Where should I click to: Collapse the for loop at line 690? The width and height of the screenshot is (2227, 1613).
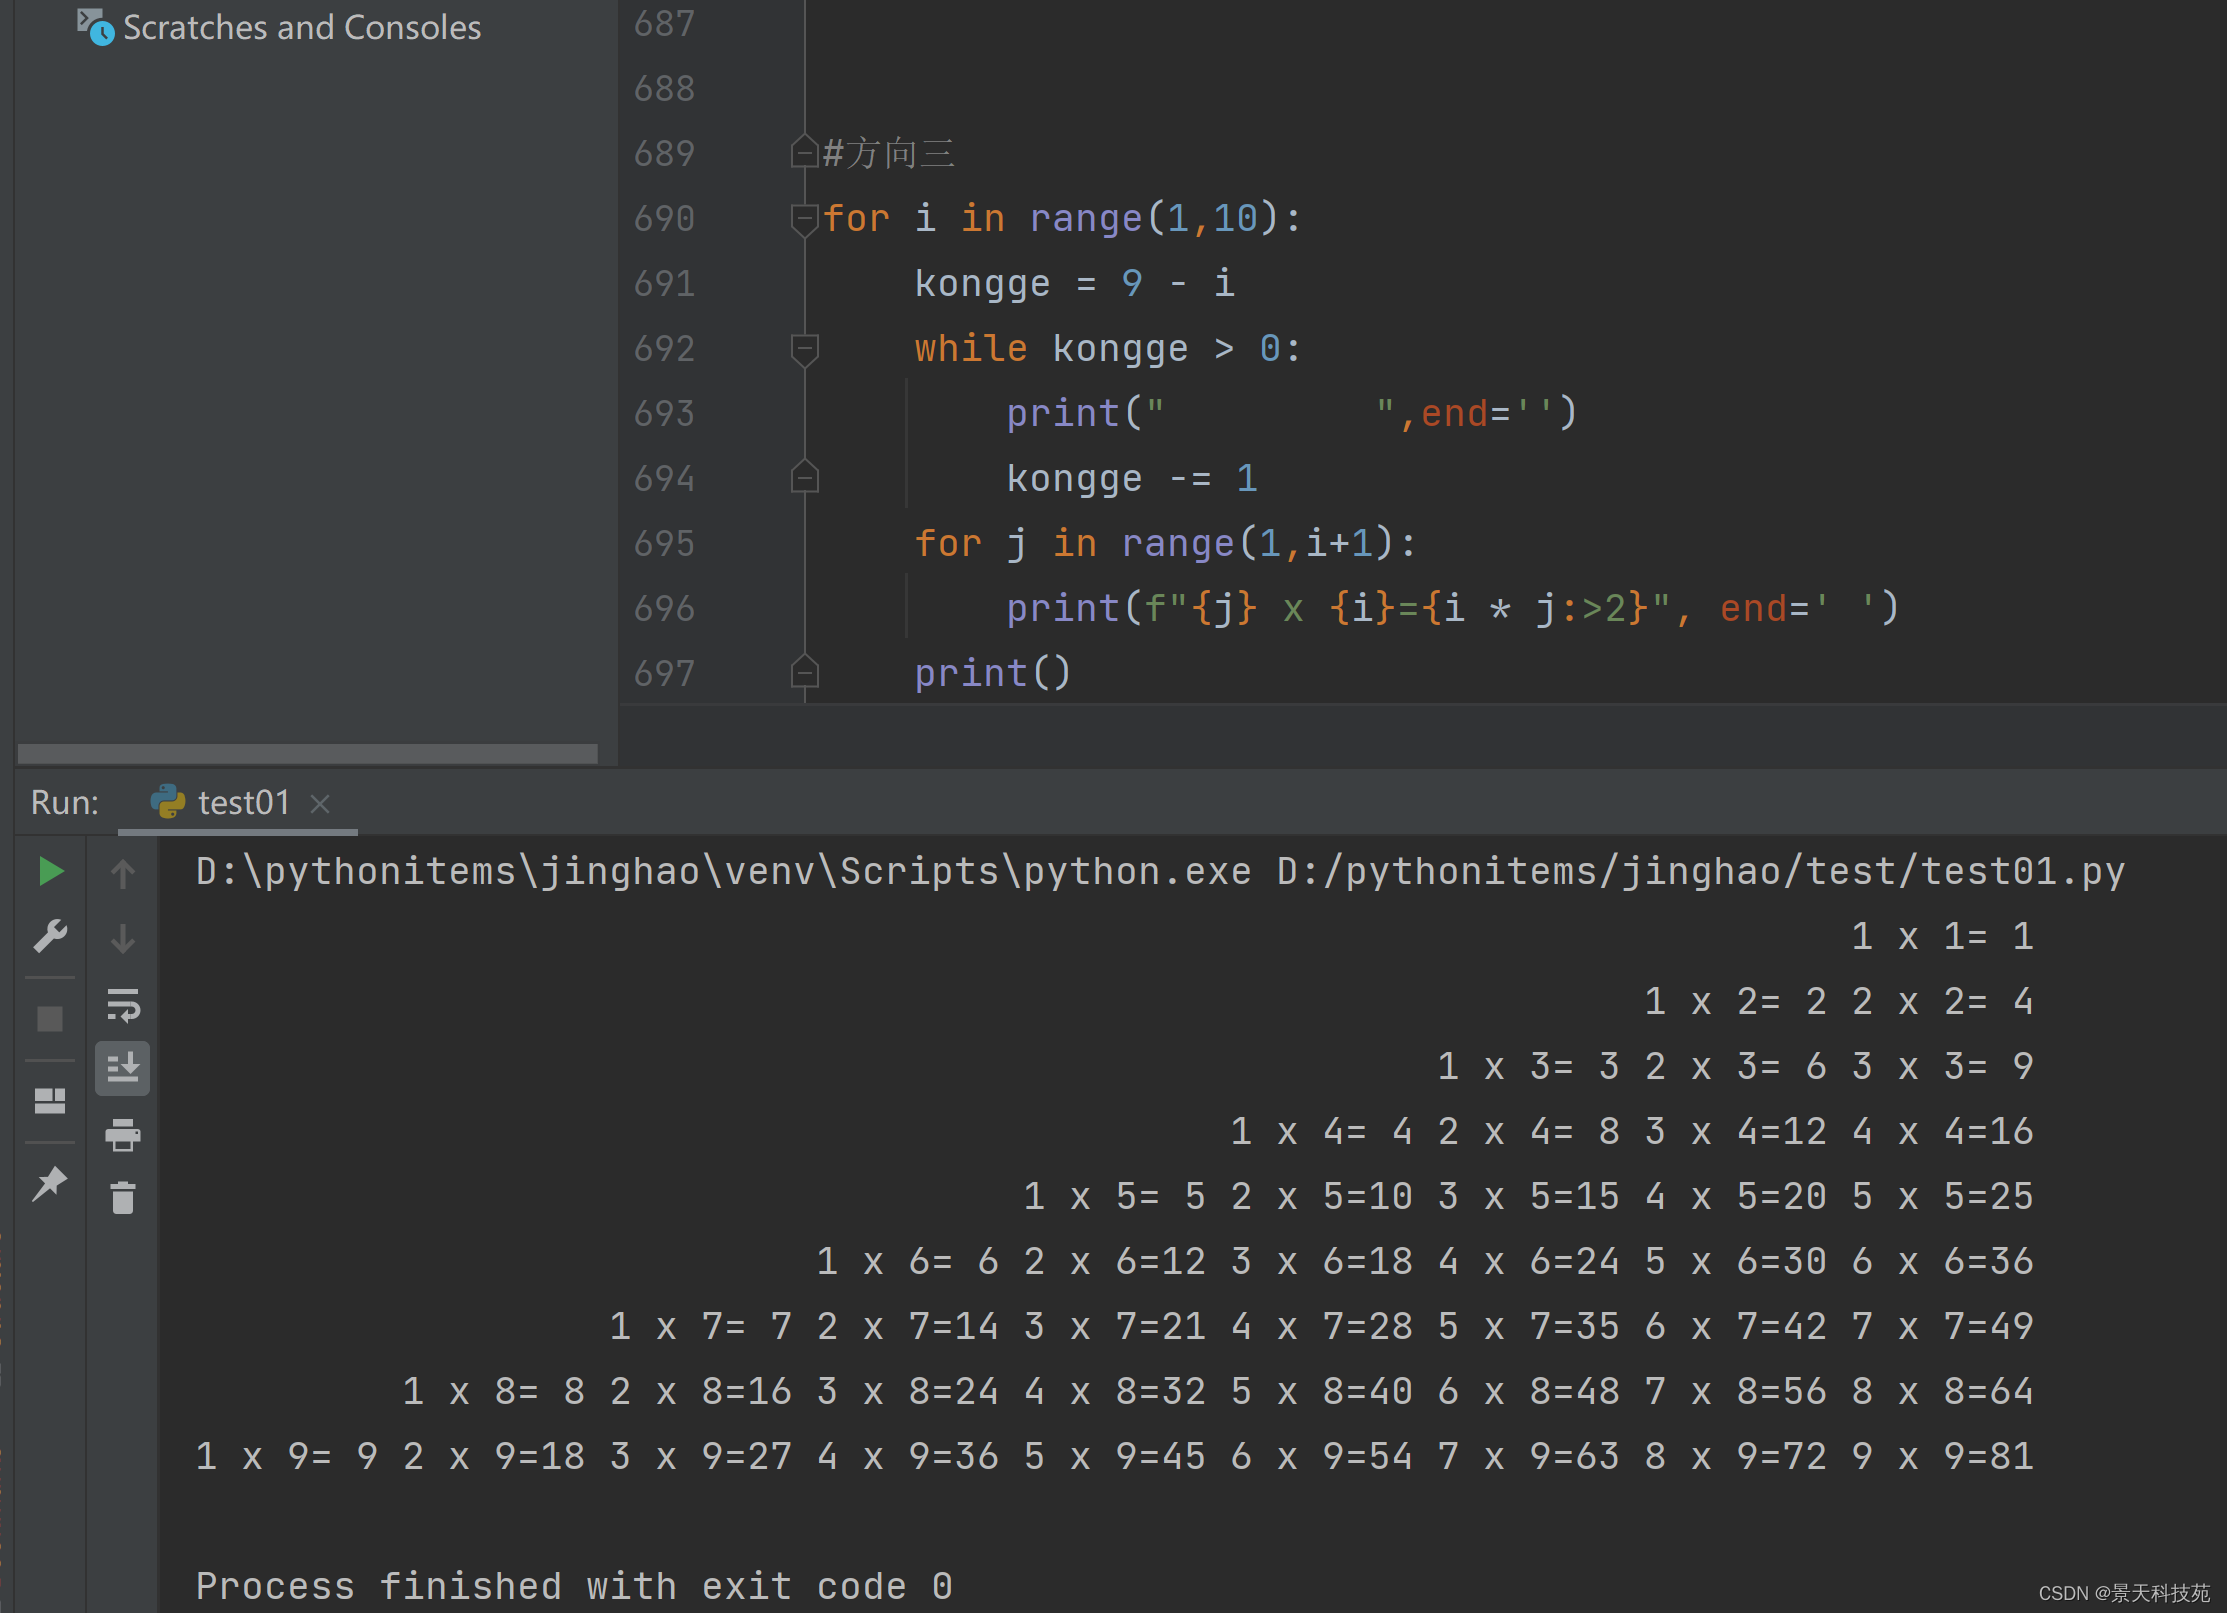click(804, 219)
